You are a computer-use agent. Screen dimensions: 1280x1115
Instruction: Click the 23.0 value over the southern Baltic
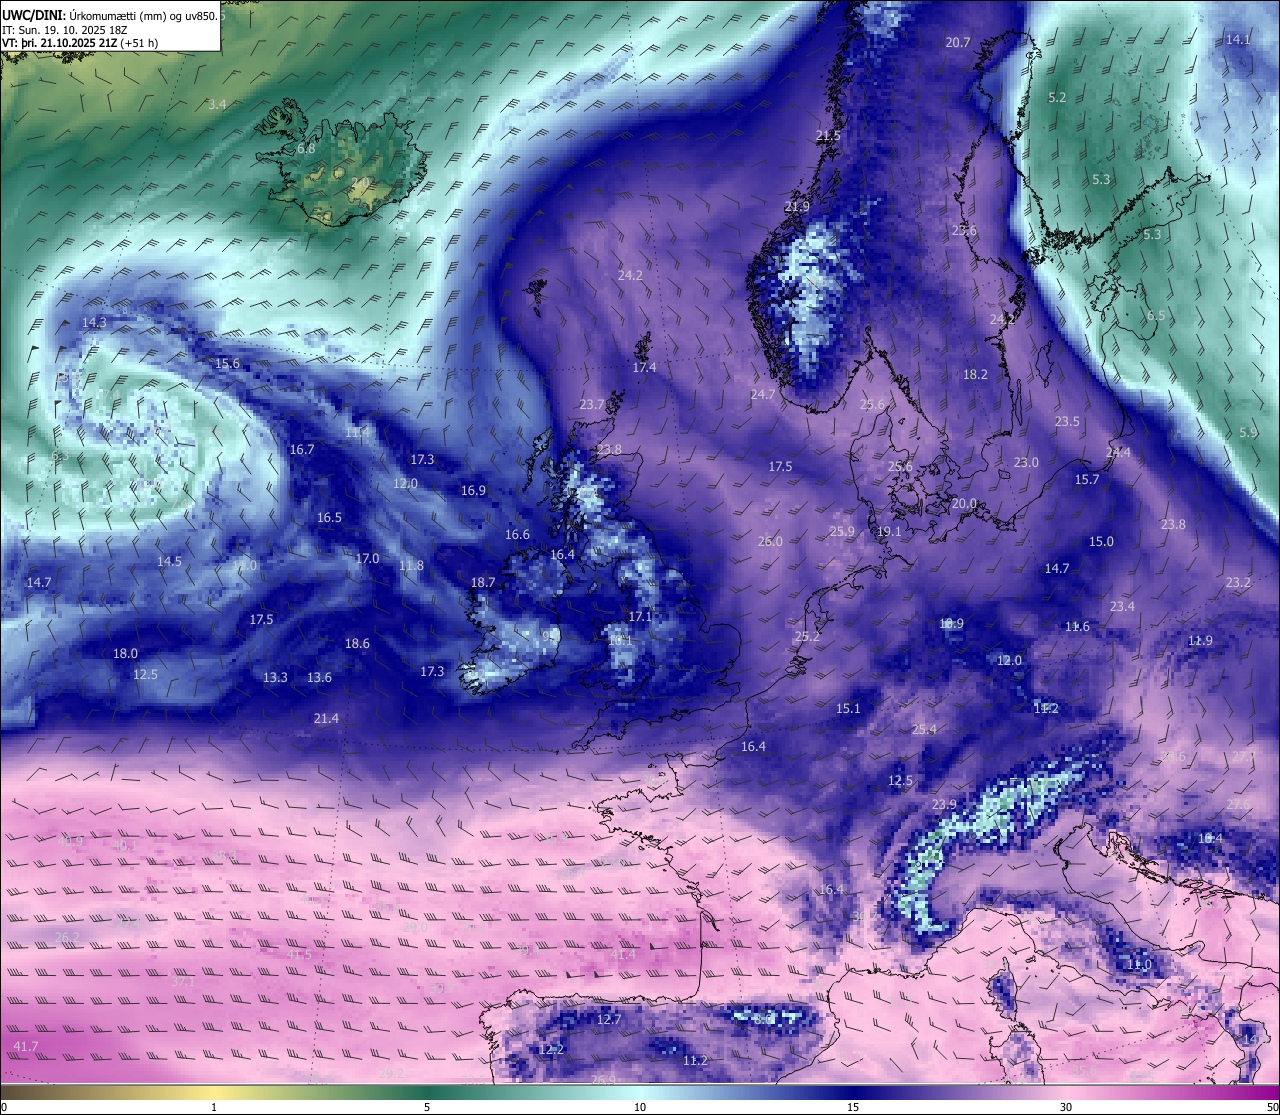pos(1026,462)
